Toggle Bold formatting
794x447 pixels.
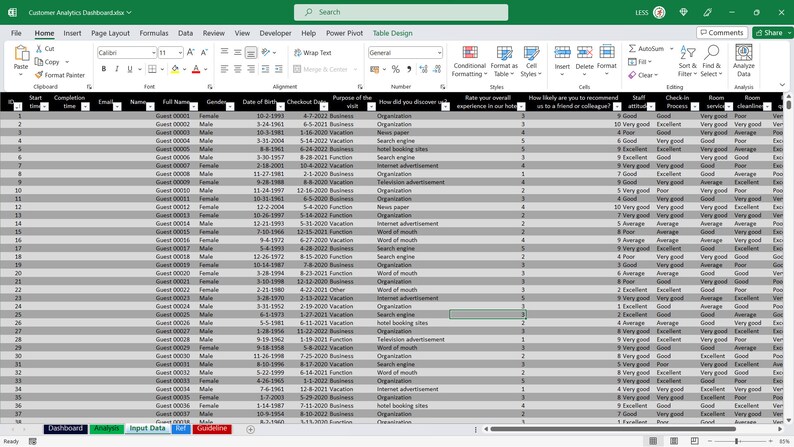click(104, 69)
